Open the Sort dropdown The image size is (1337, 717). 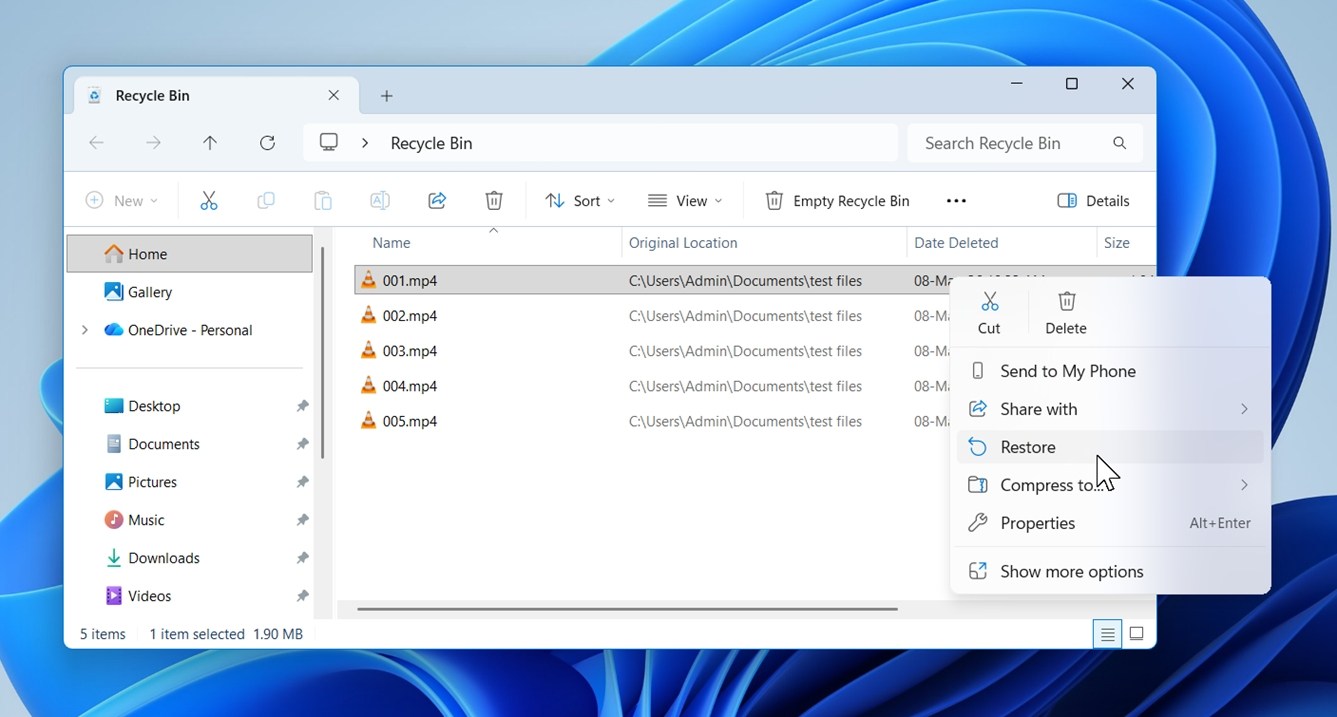click(x=580, y=201)
